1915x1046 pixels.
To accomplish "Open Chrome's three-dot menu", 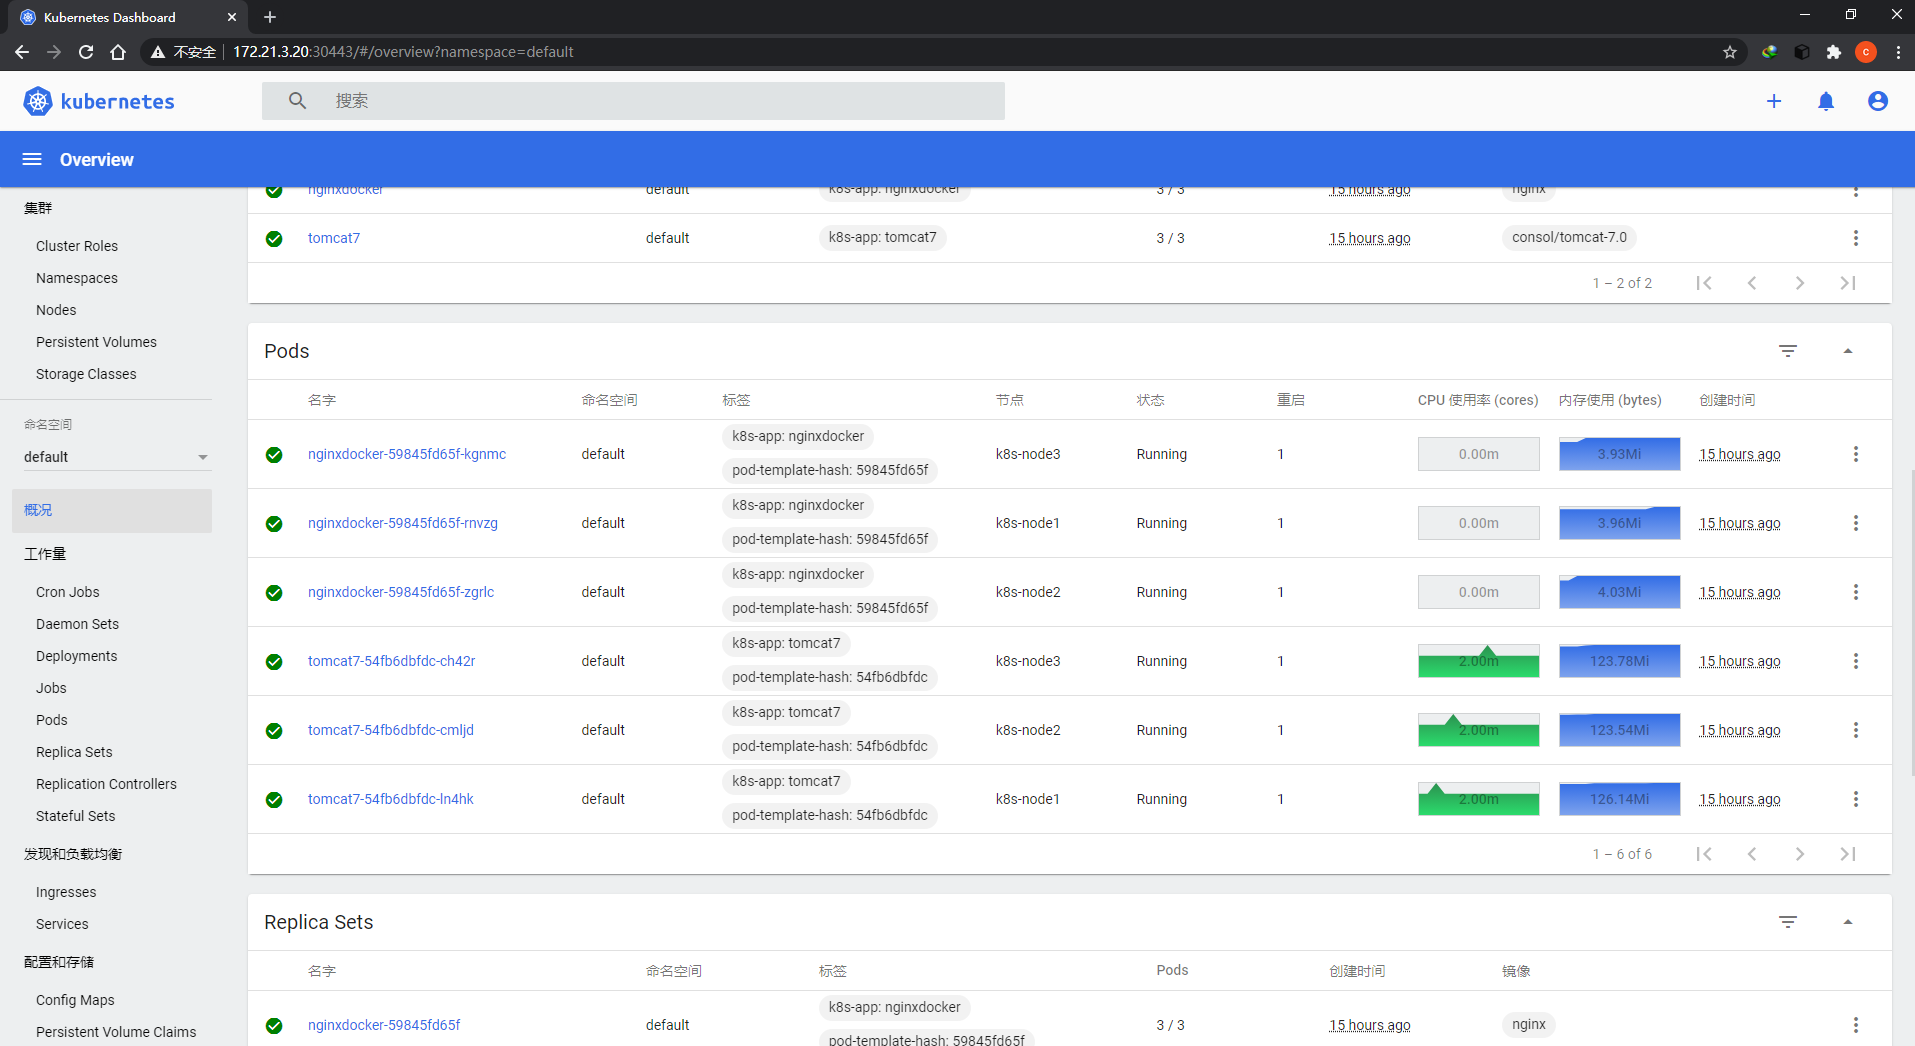I will point(1898,52).
